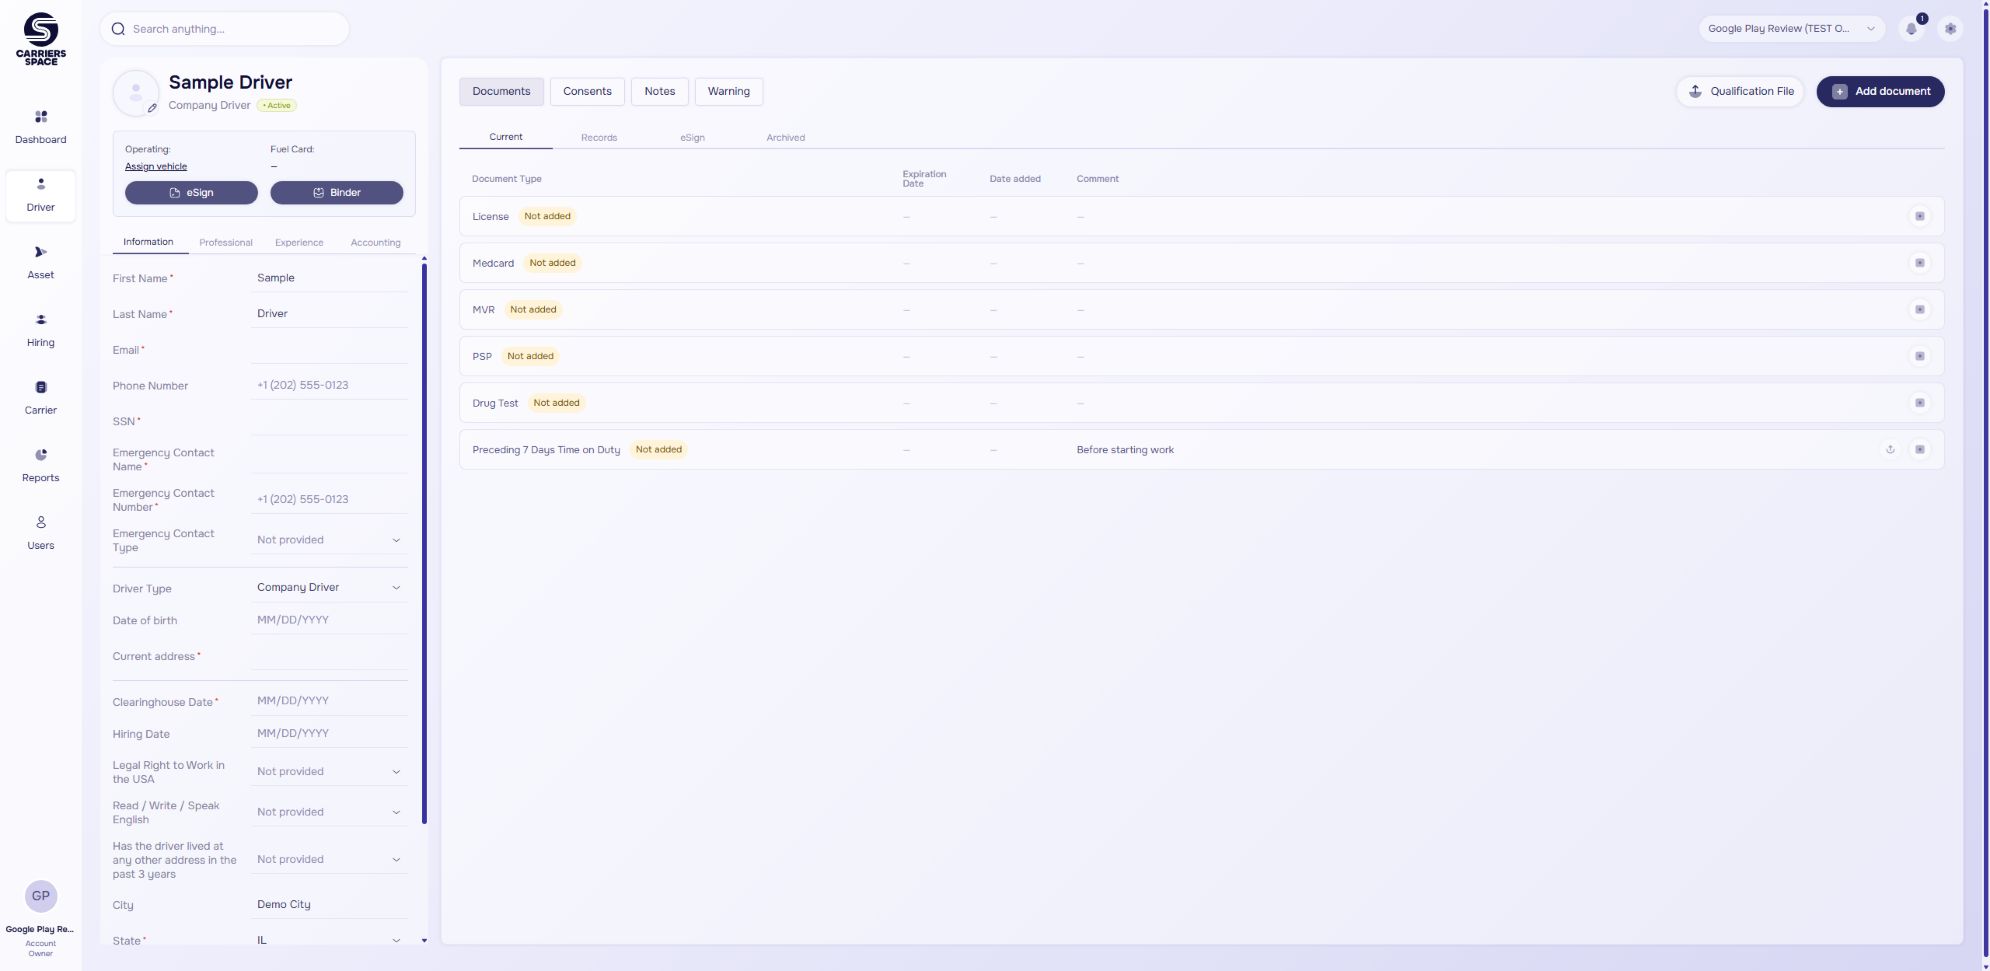Click the Assign vehicle link
The height and width of the screenshot is (971, 1990).
click(x=156, y=167)
